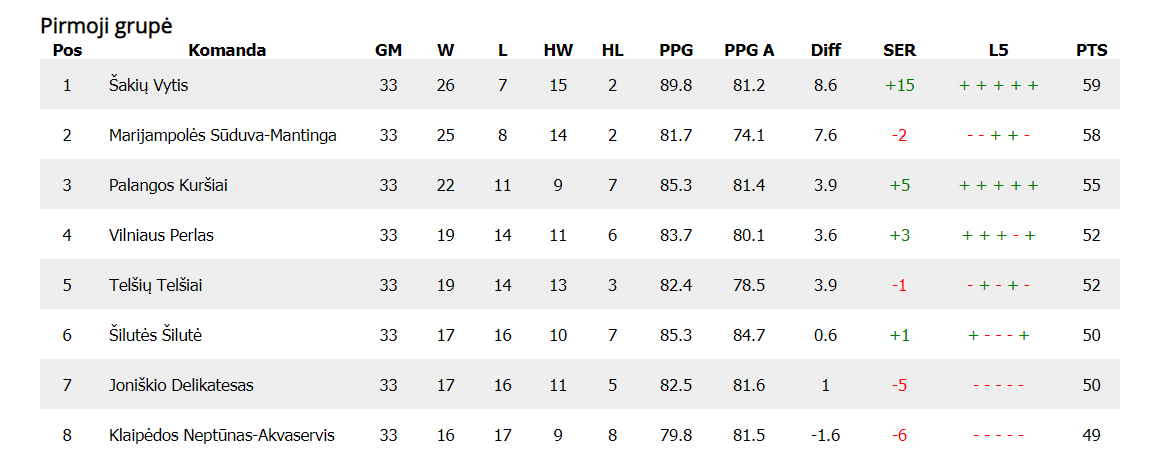Screen dimensions: 1167x465
Task: Click the Komanda column header
Action: coord(227,50)
